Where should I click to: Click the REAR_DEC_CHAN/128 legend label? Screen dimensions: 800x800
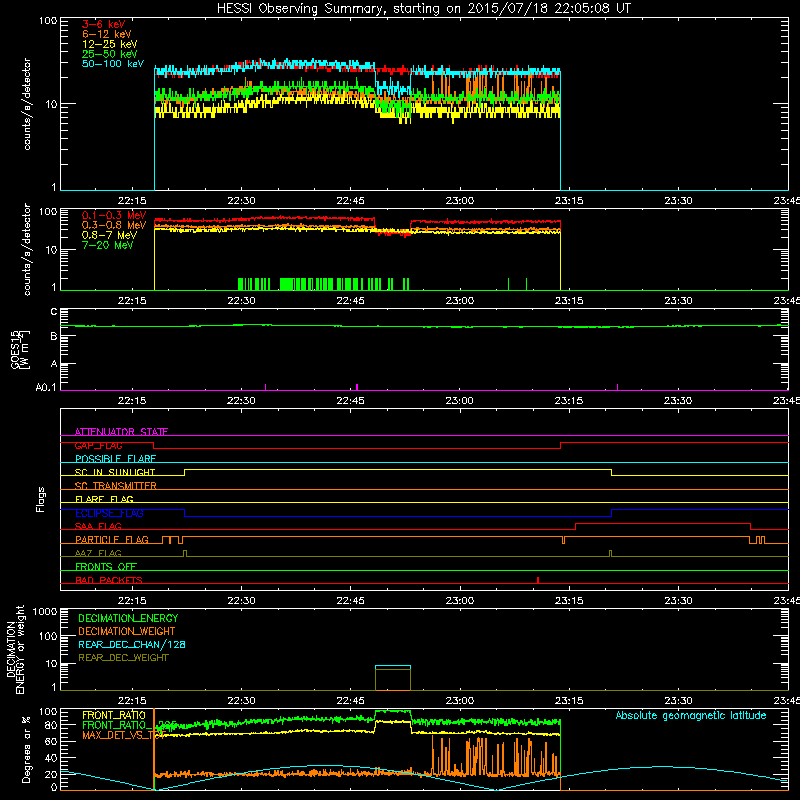132,644
